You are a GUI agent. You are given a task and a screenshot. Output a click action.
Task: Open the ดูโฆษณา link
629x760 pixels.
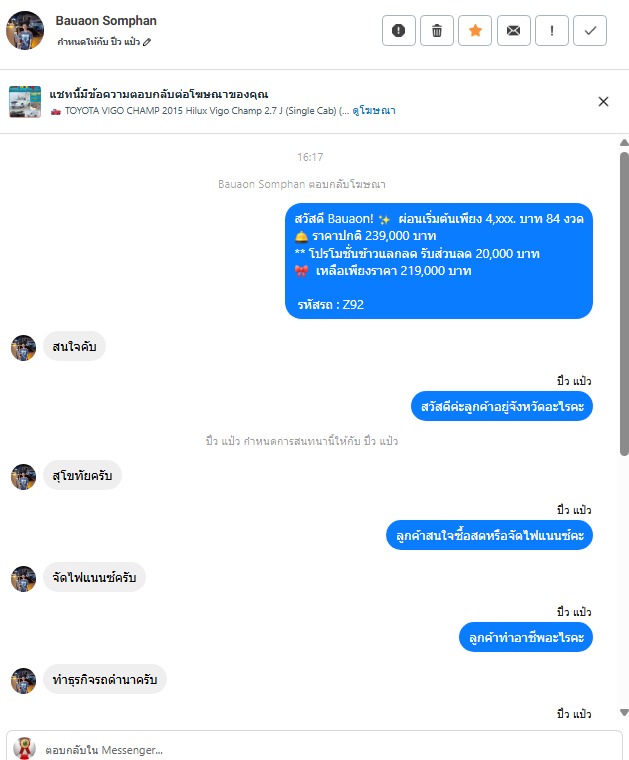click(374, 111)
